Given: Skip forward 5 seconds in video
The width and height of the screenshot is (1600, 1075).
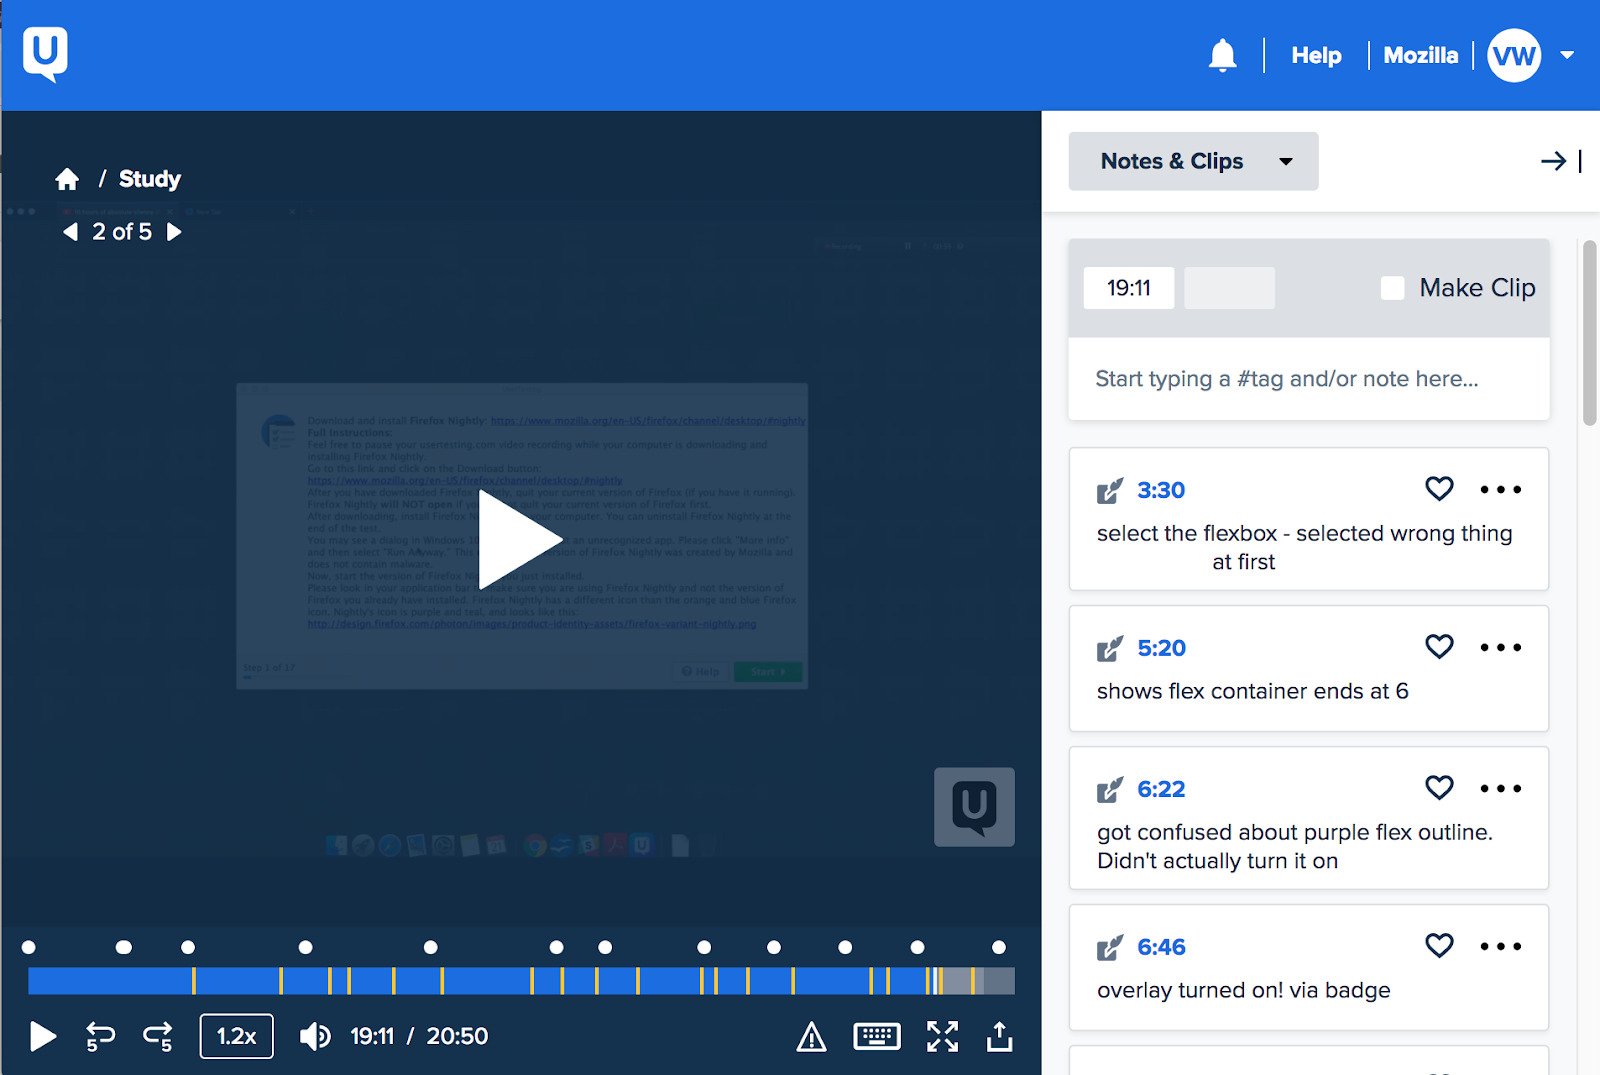Looking at the screenshot, I should pos(158,1036).
